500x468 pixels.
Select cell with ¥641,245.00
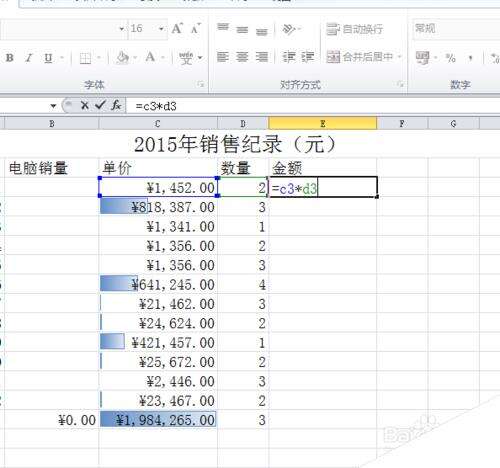click(x=158, y=284)
